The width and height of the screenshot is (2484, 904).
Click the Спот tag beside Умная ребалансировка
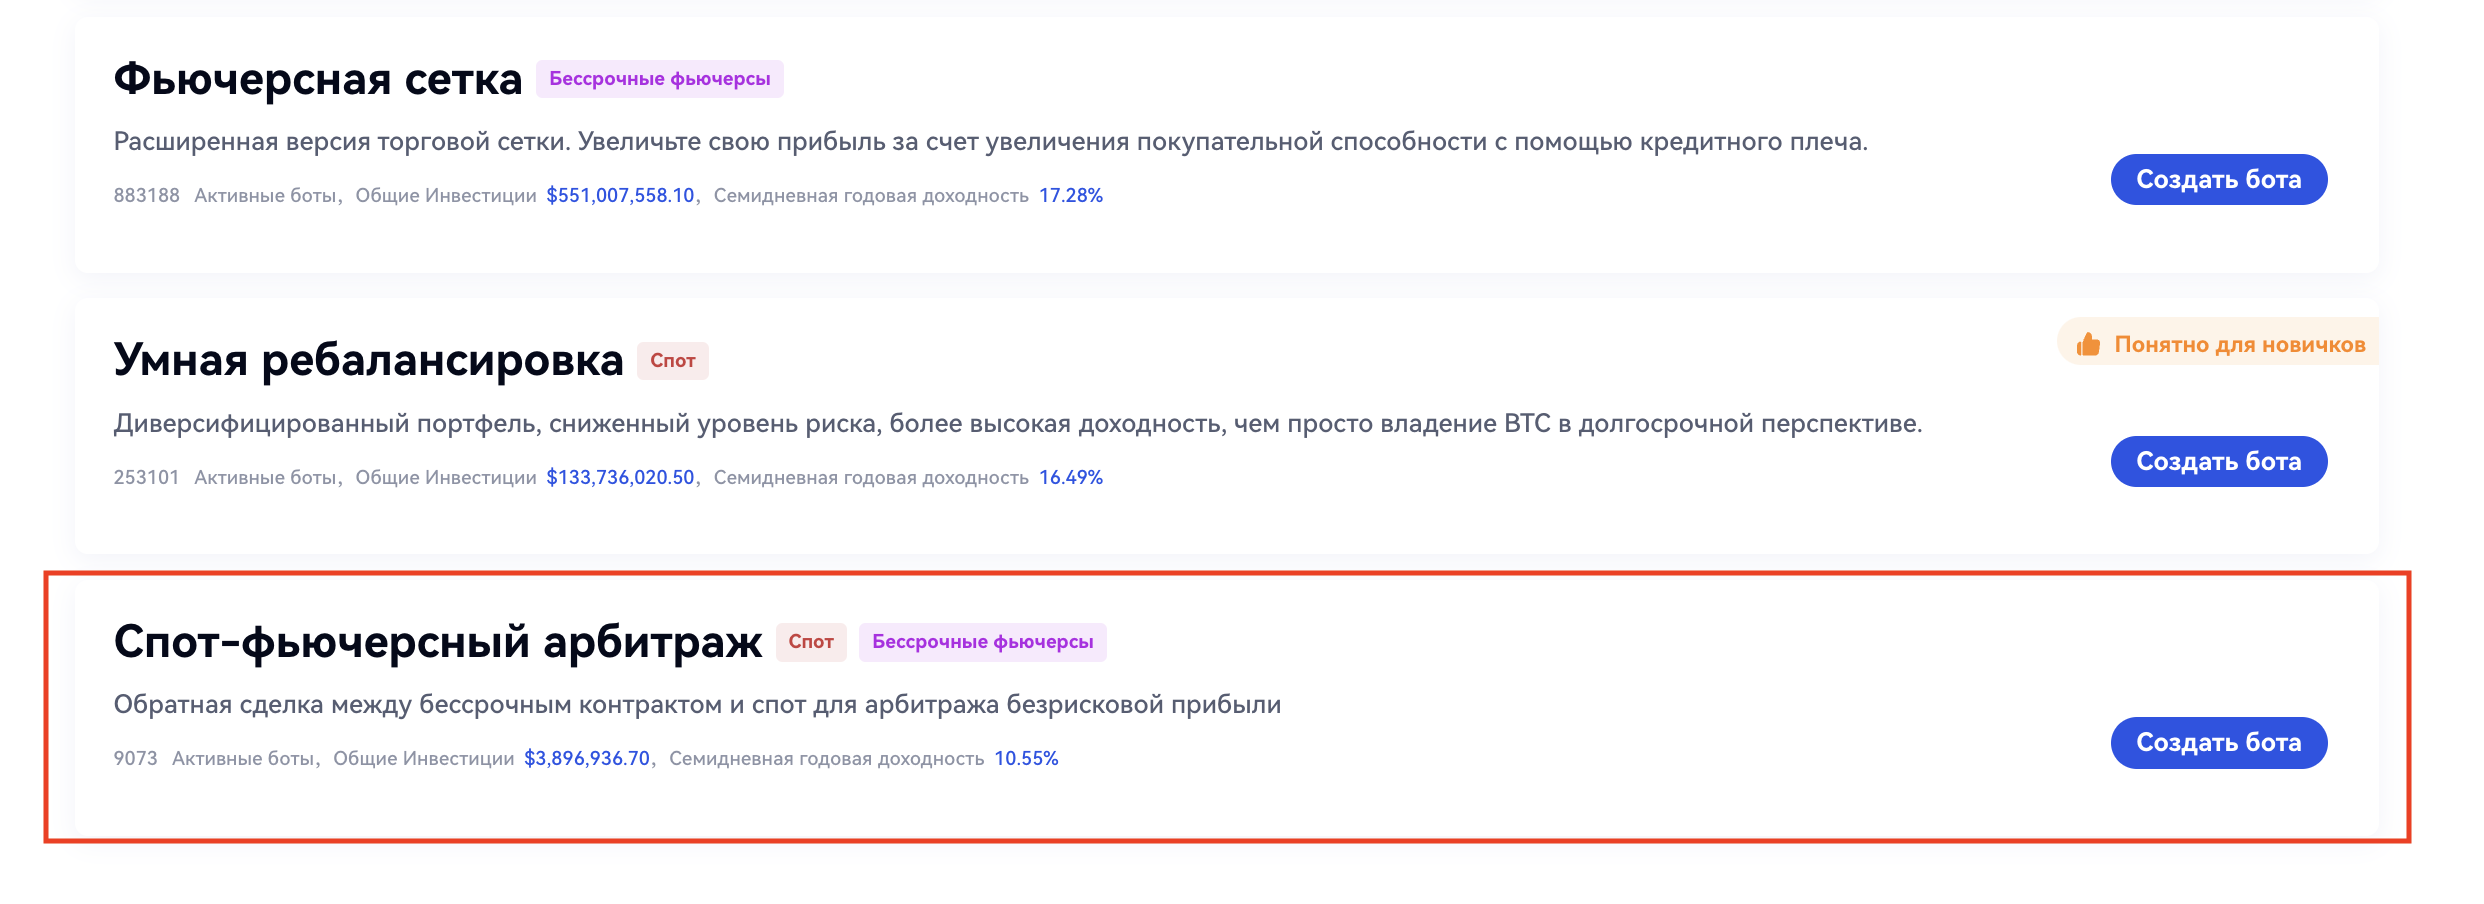point(672,361)
